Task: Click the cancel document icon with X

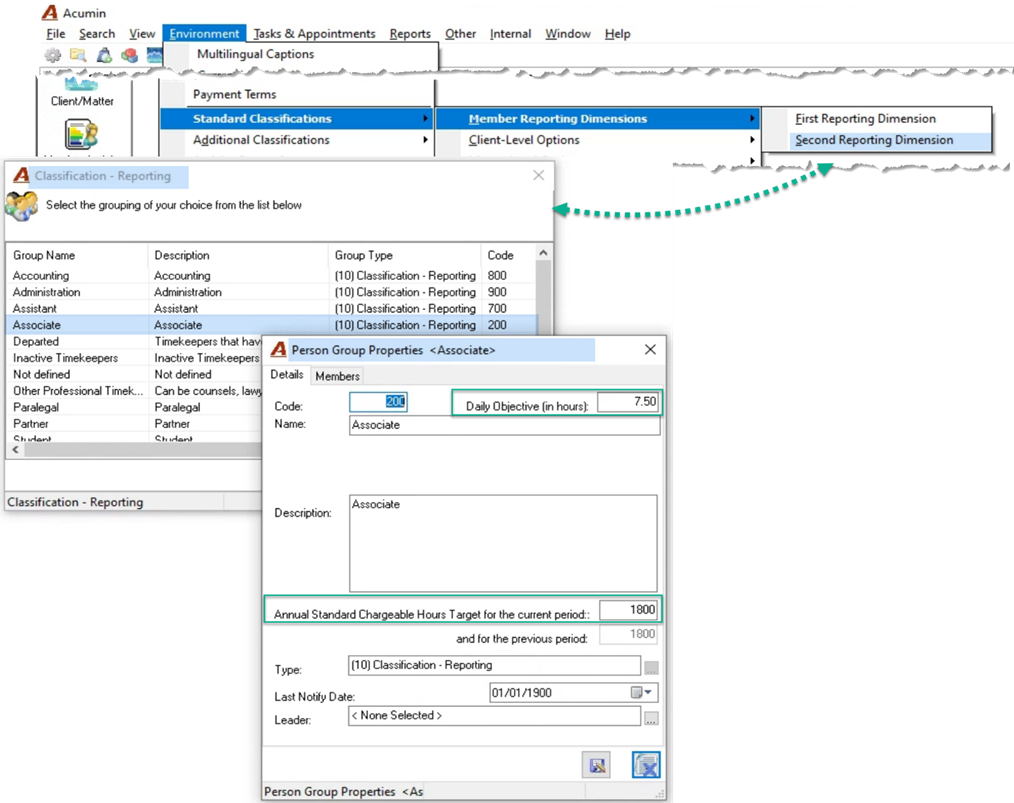Action: click(646, 766)
